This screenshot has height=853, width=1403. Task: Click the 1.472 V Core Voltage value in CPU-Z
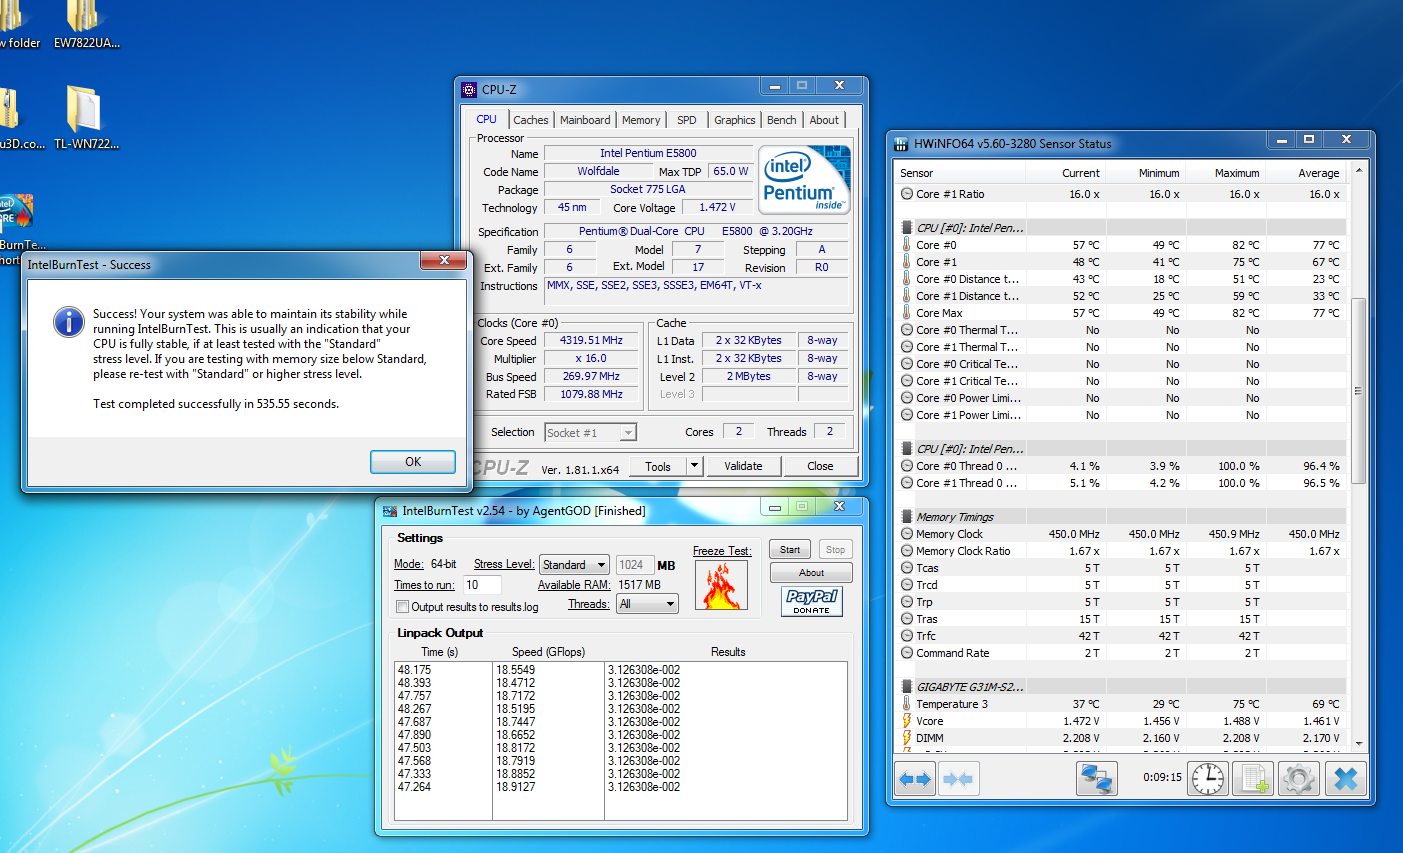[717, 207]
